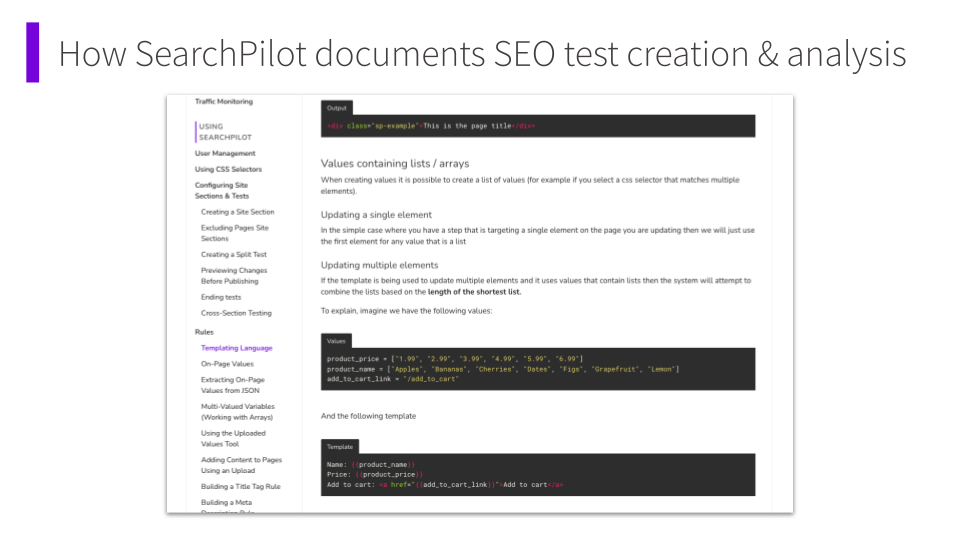This screenshot has width=960, height=540.
Task: Click 'To explain, imagine we have' sentence
Action: pos(407,311)
